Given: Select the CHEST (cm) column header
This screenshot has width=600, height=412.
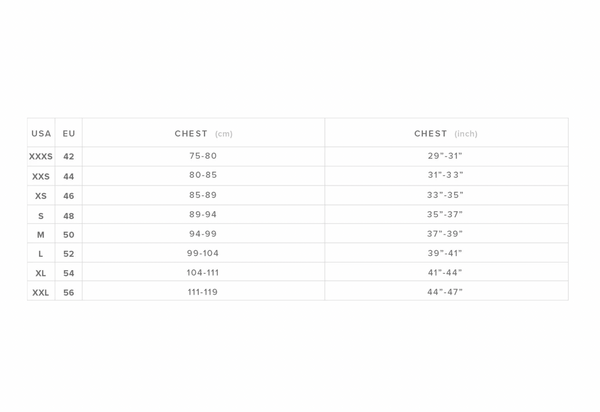Looking at the screenshot, I should click(x=203, y=133).
